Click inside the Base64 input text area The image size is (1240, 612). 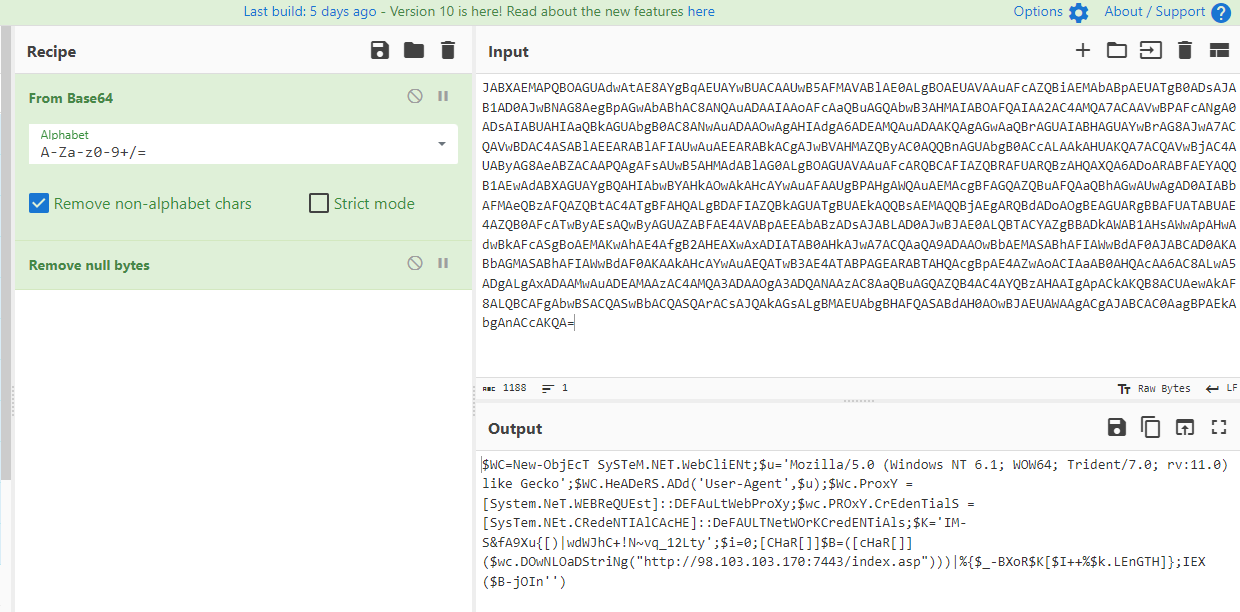[x=856, y=225]
